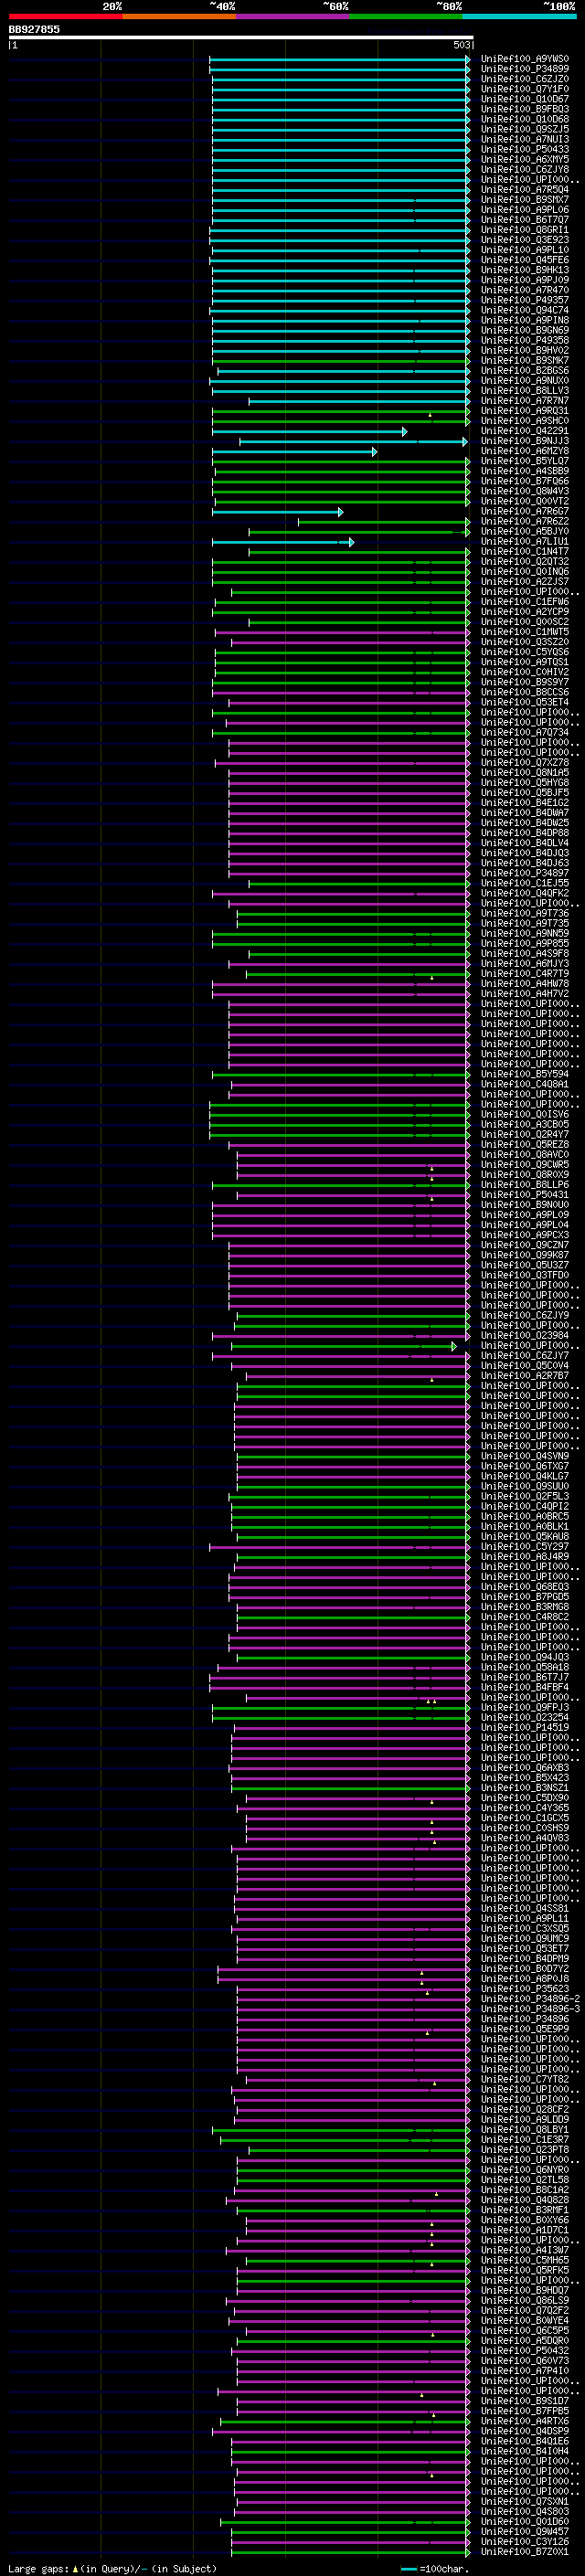
Task: Select hit label UniRef100_A1D7C1
Action: click(x=525, y=2229)
